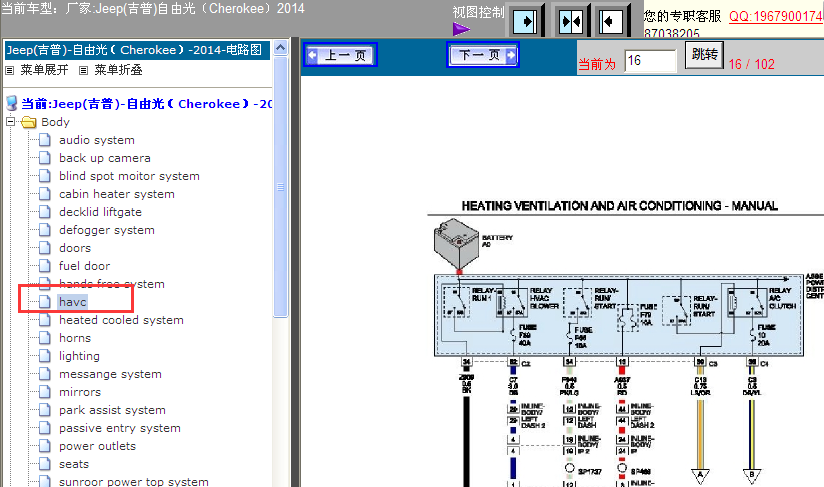Click the computer icon beside 当前:Jeep

coord(12,104)
